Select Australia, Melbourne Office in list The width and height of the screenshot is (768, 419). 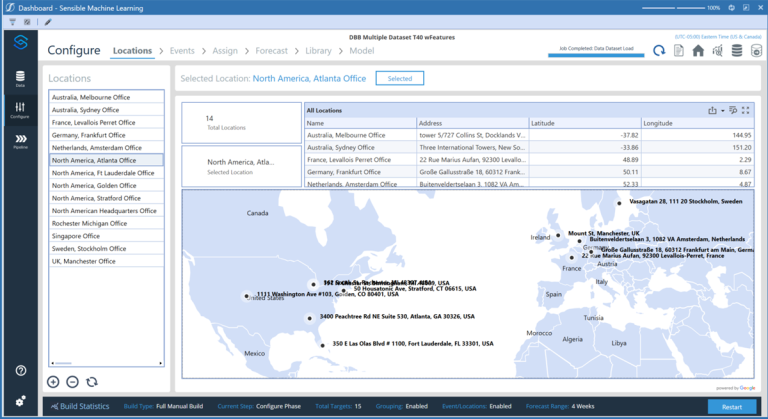click(x=106, y=97)
